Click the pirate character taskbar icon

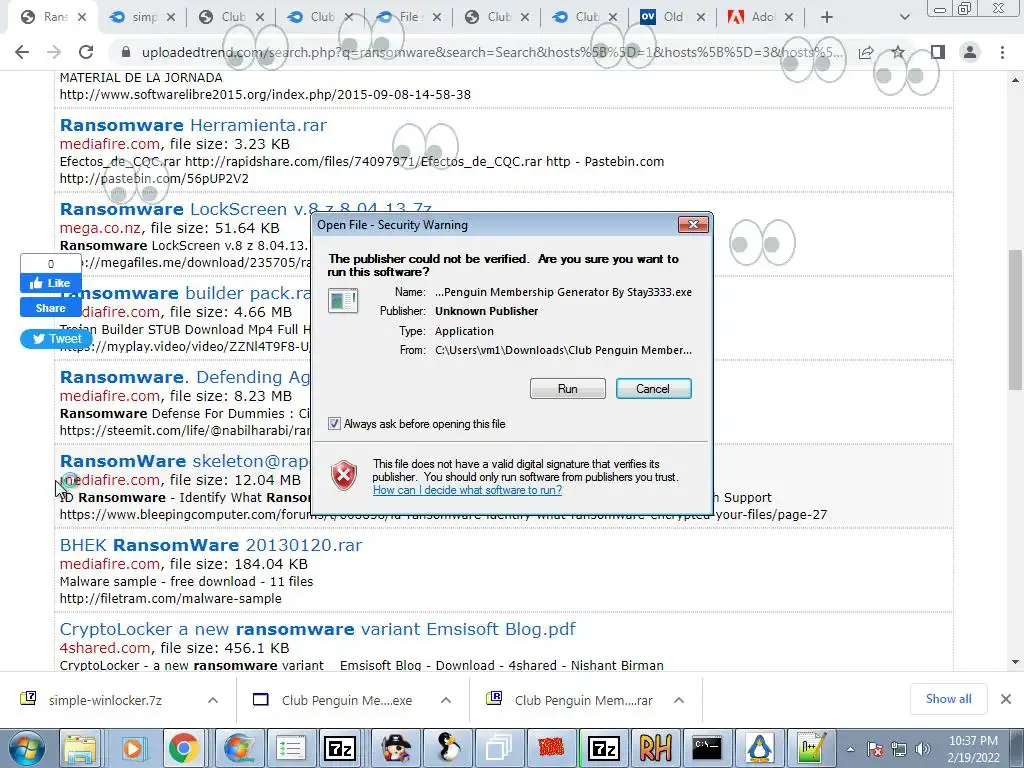pos(395,748)
